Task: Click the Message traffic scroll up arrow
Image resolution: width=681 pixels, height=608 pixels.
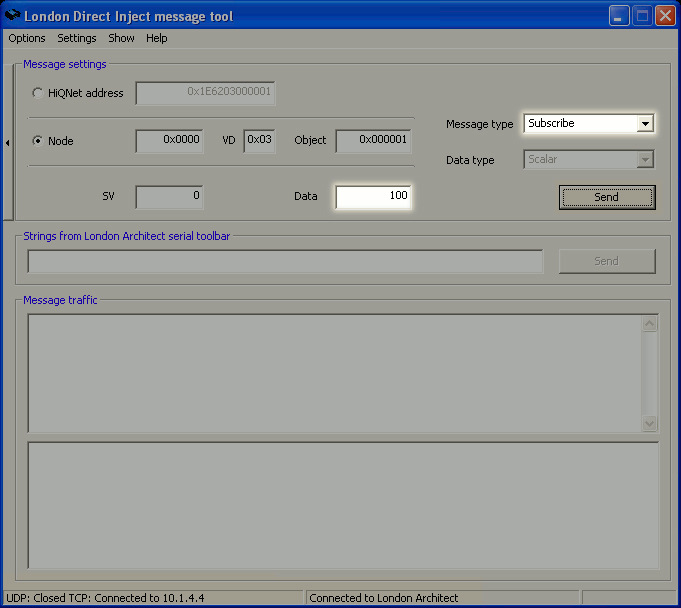Action: point(649,324)
